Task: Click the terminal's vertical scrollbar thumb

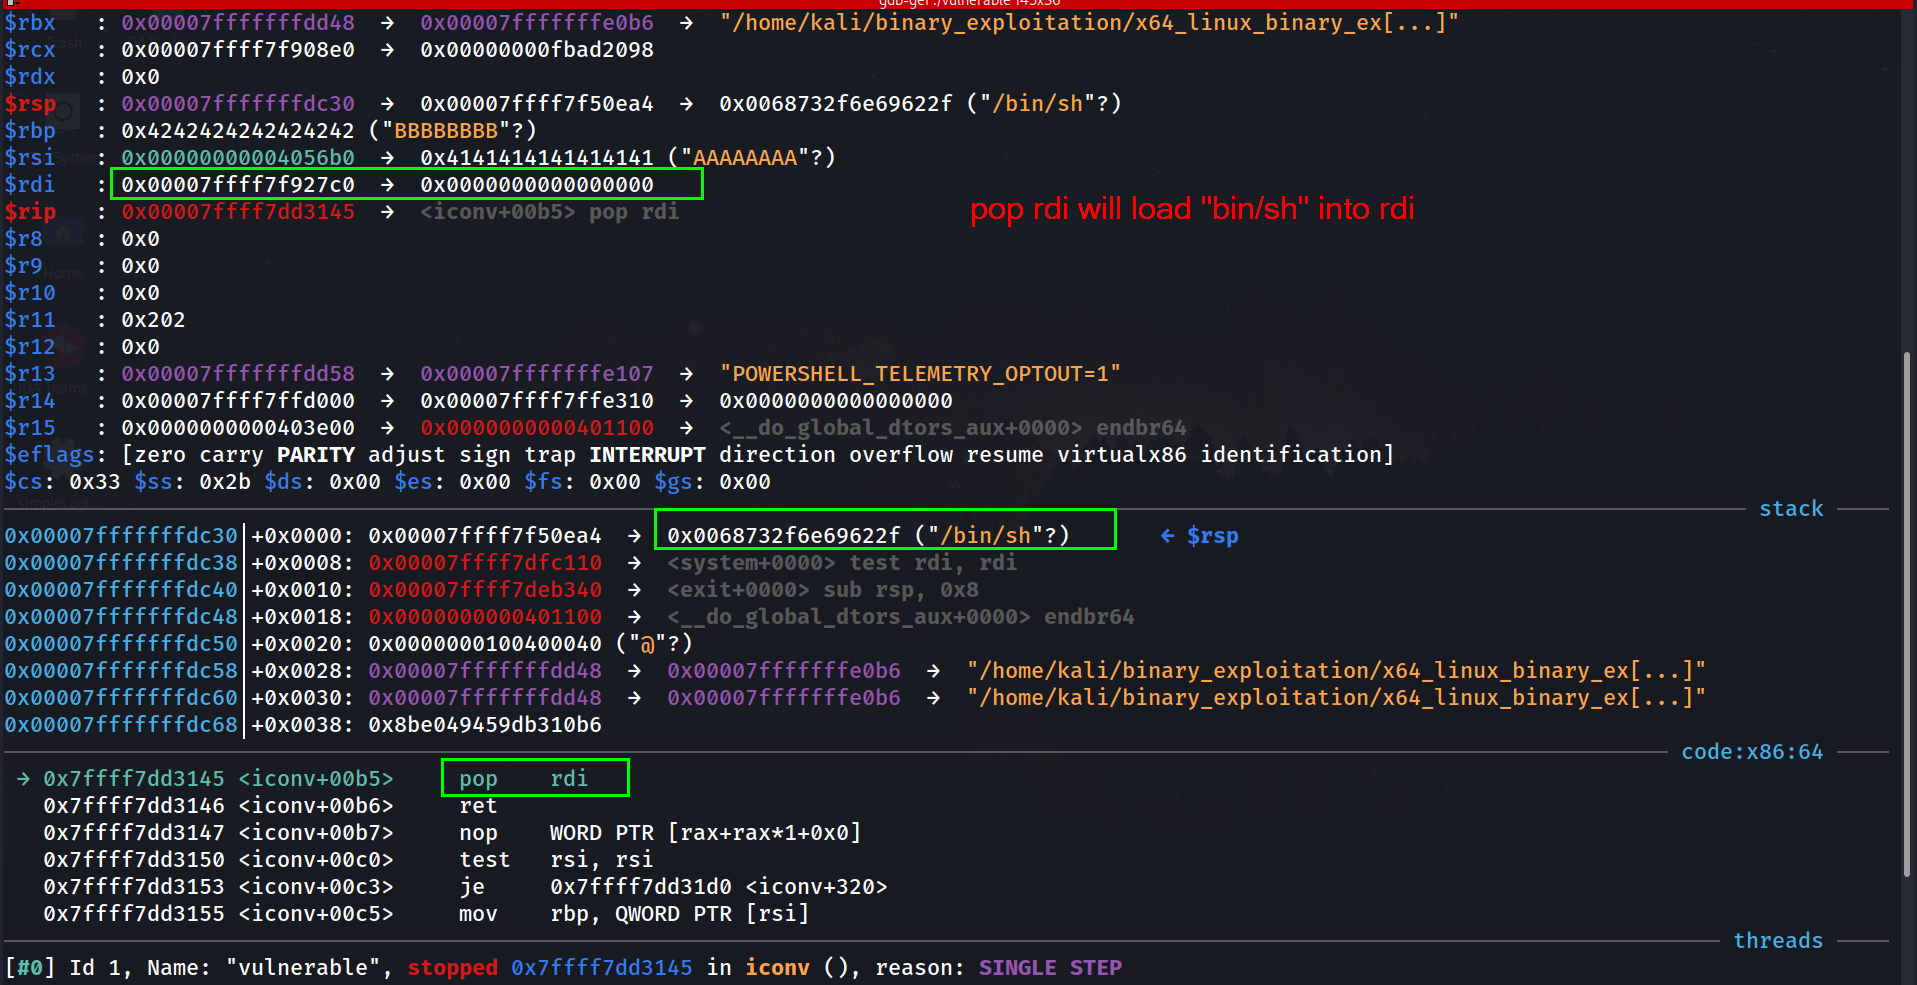Action: pos(1908,615)
